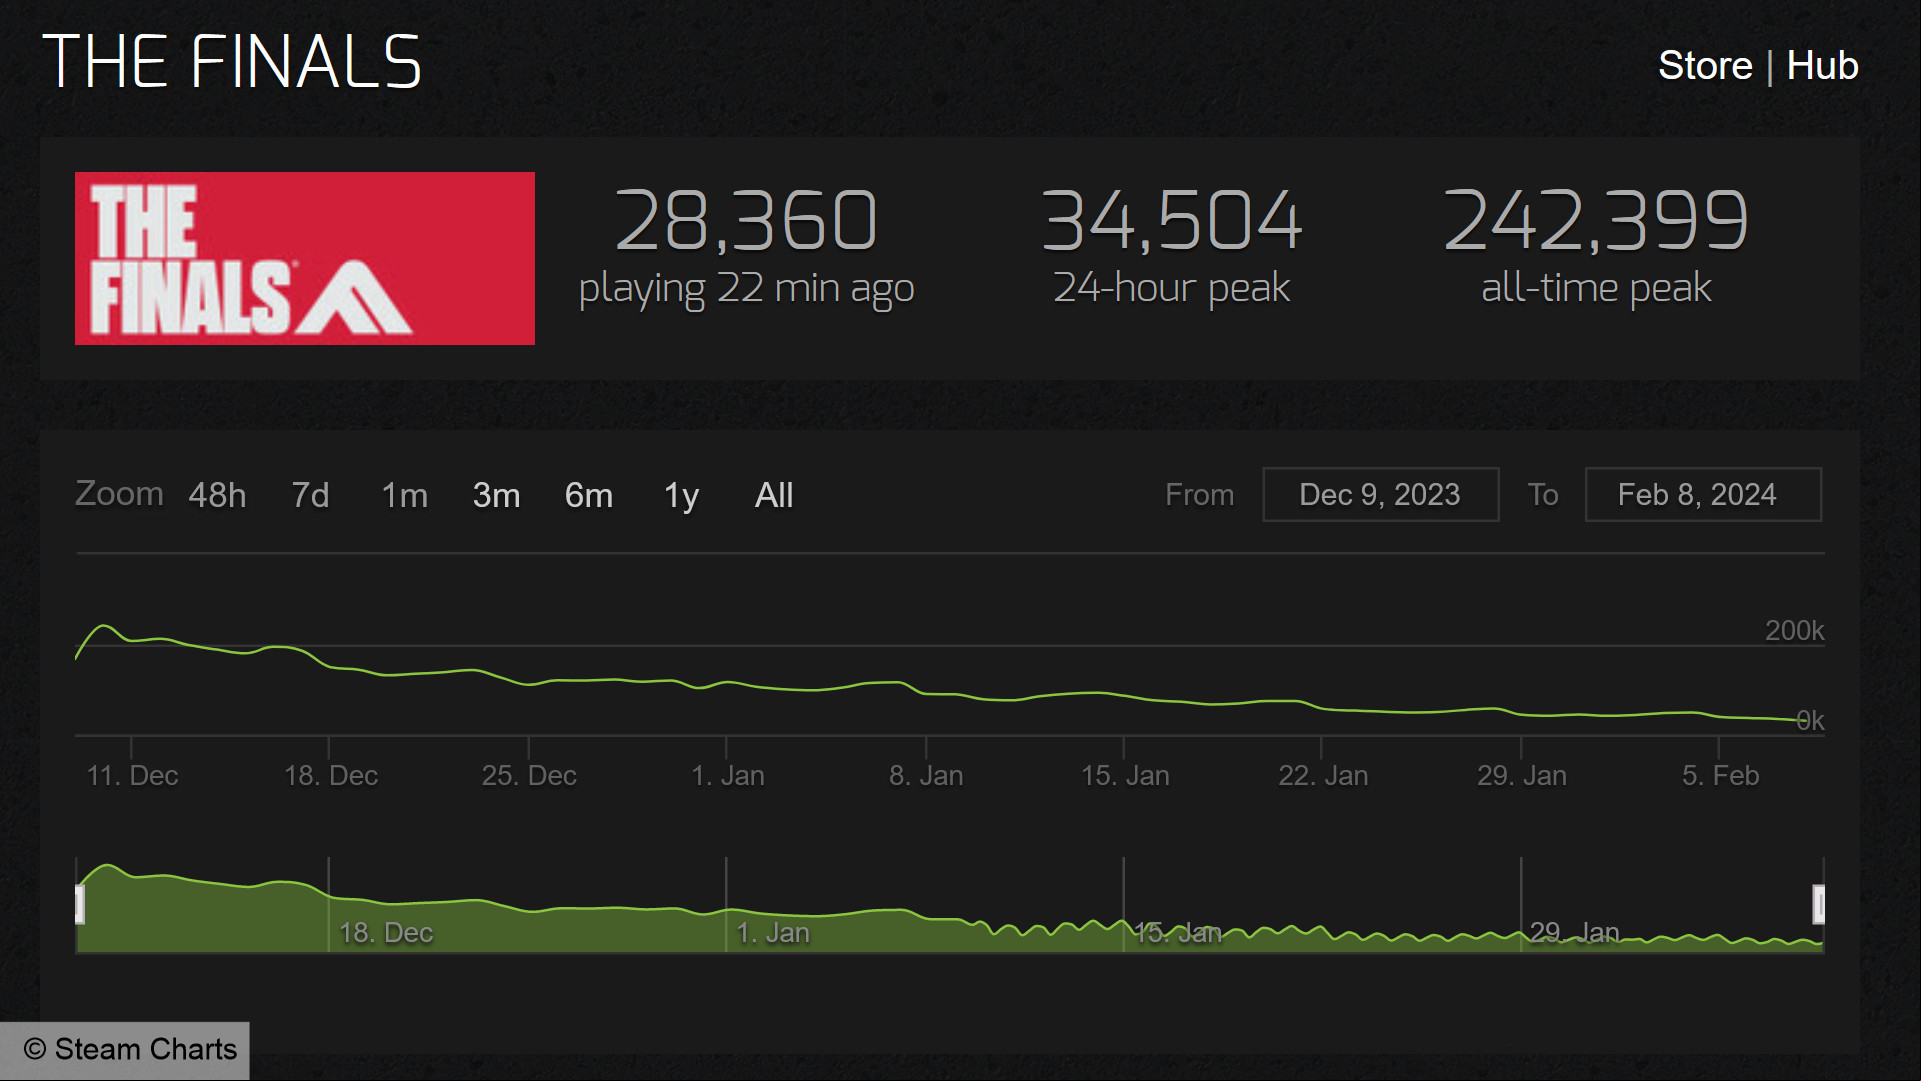Click the 5. Feb axis label
Image resolution: width=1921 pixels, height=1081 pixels.
click(x=1720, y=775)
